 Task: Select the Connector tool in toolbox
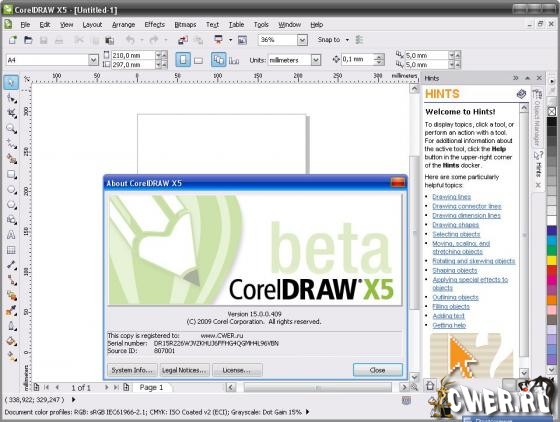coord(11,281)
